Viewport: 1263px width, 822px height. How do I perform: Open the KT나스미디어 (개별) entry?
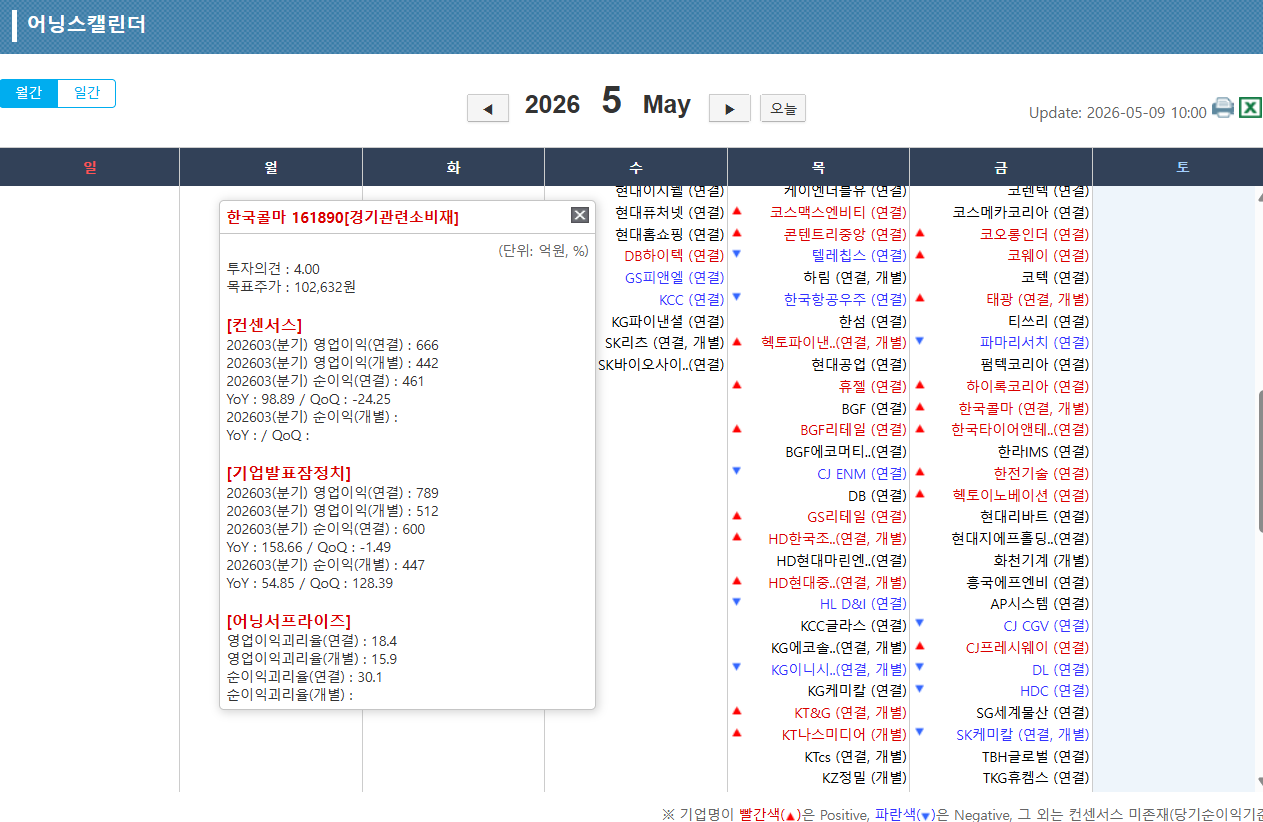[x=844, y=734]
